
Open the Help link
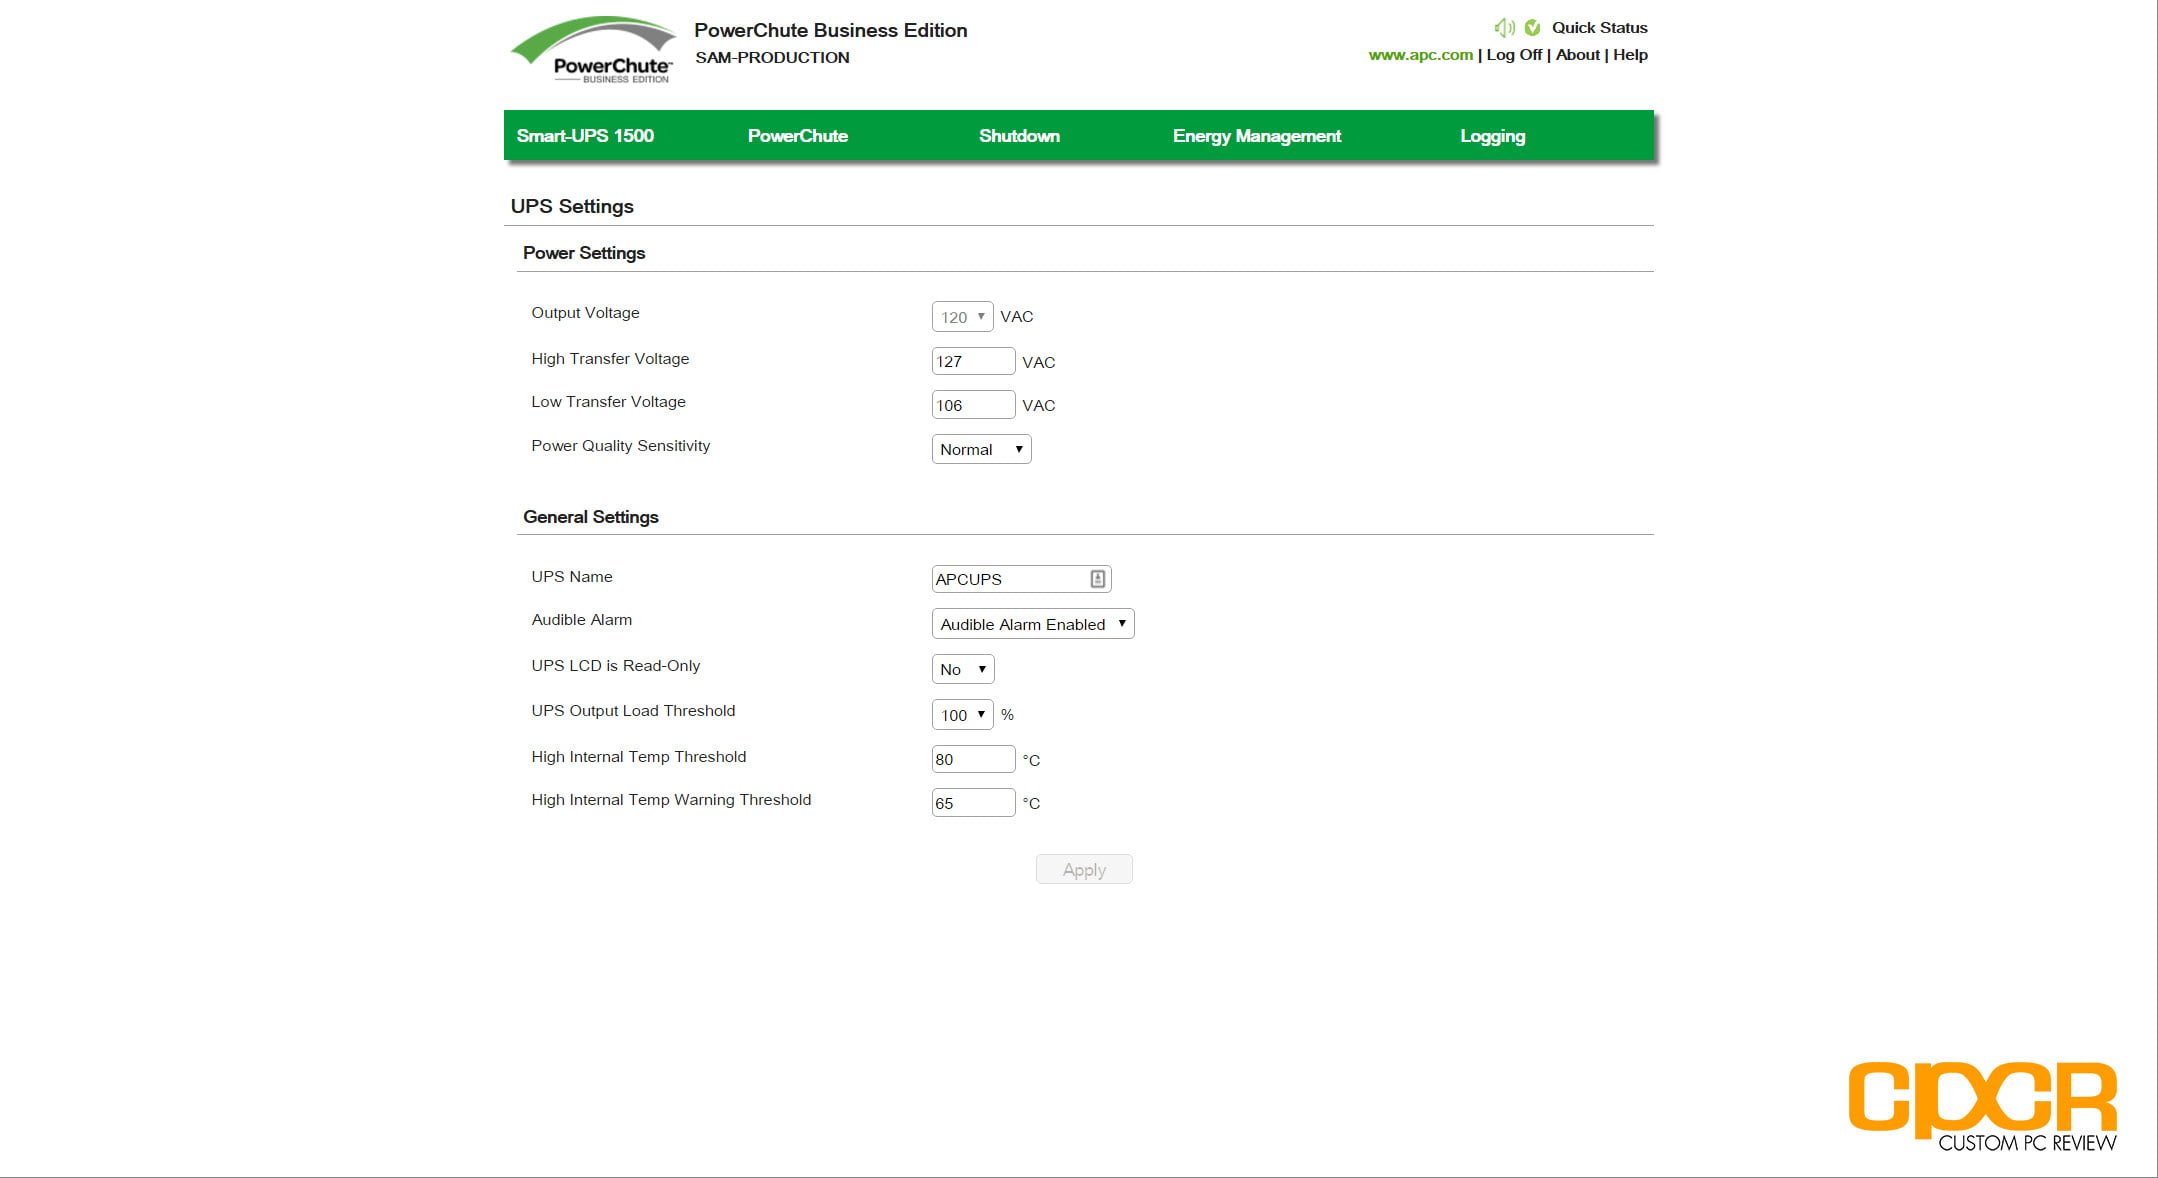click(x=1630, y=55)
